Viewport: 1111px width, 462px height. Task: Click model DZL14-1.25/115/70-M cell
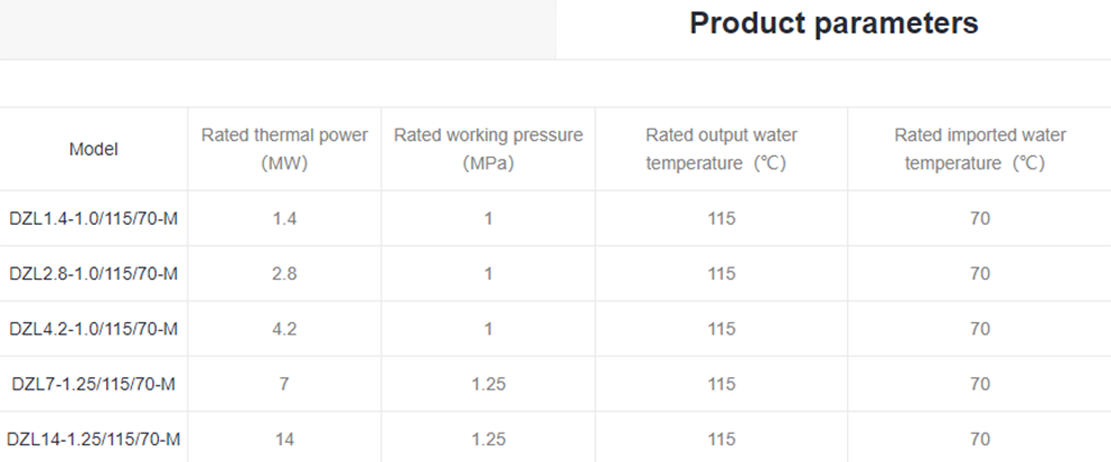tap(94, 439)
